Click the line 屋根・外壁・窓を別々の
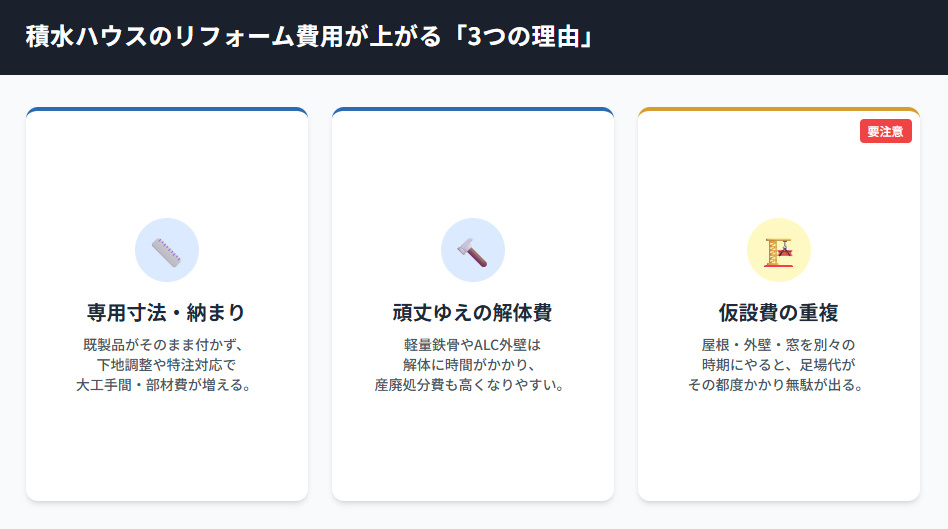This screenshot has width=948, height=529. point(778,345)
